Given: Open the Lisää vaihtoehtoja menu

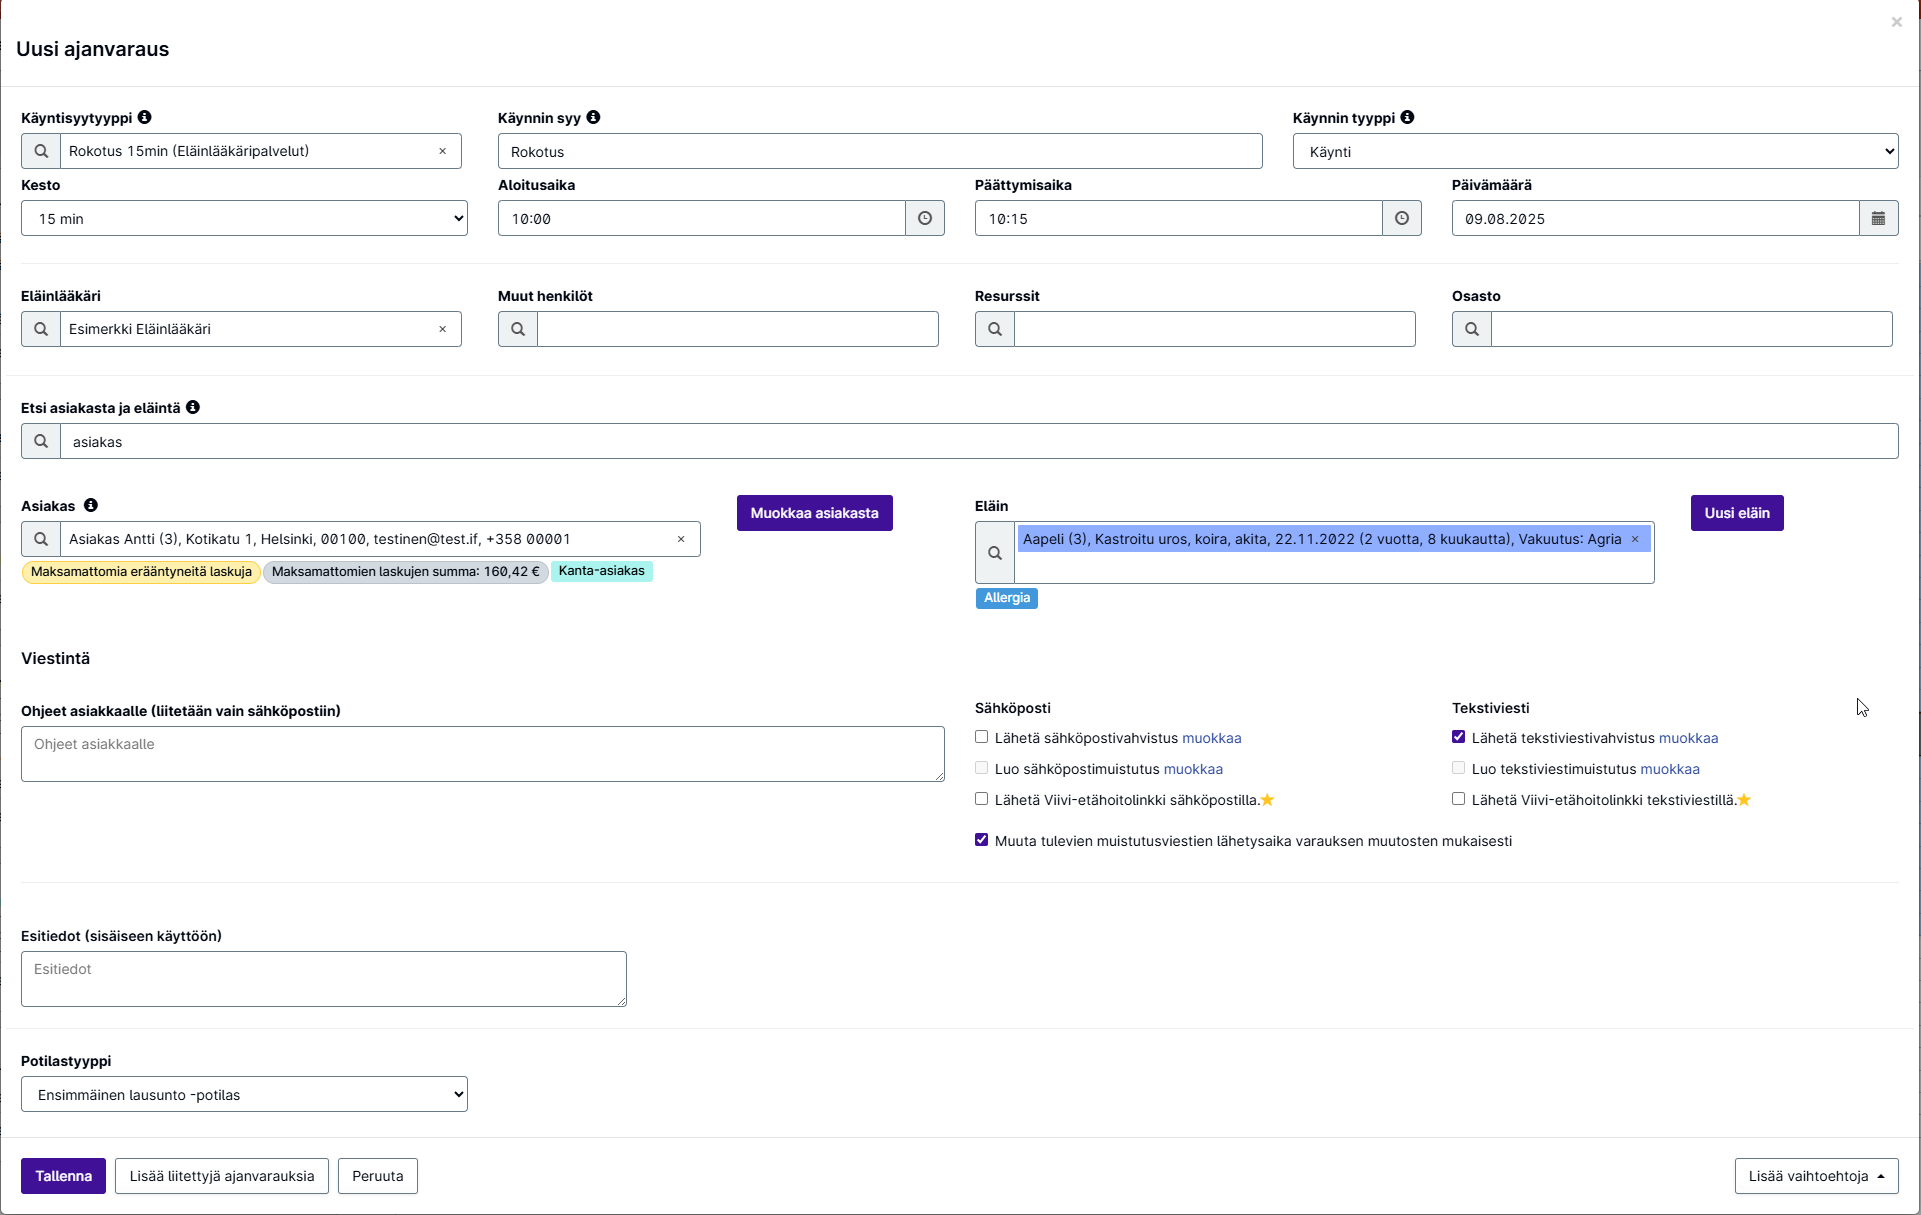Looking at the screenshot, I should point(1816,1176).
